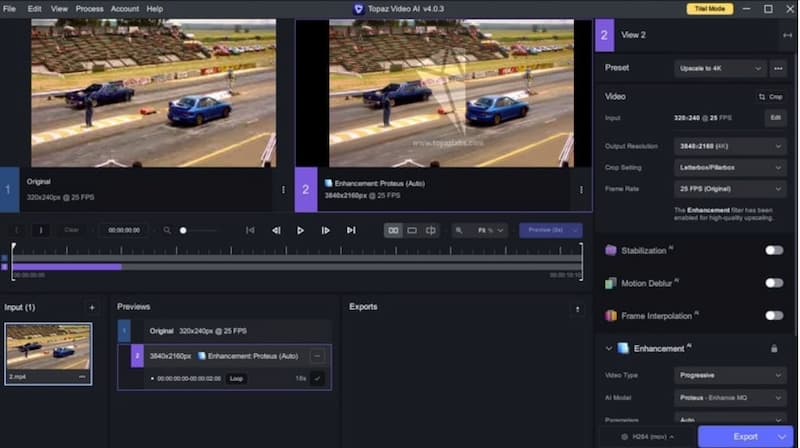Toggle Frame Interpolation on
This screenshot has width=800, height=448.
[773, 315]
